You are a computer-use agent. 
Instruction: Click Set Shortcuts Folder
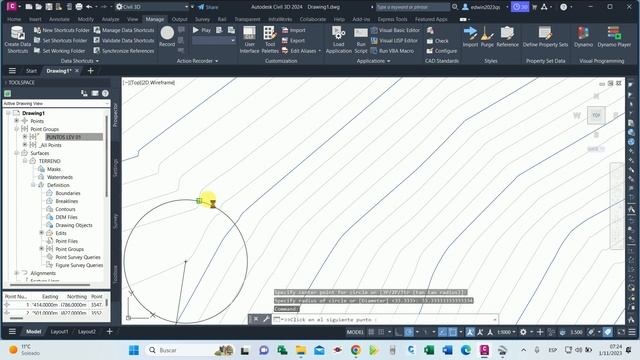point(60,40)
